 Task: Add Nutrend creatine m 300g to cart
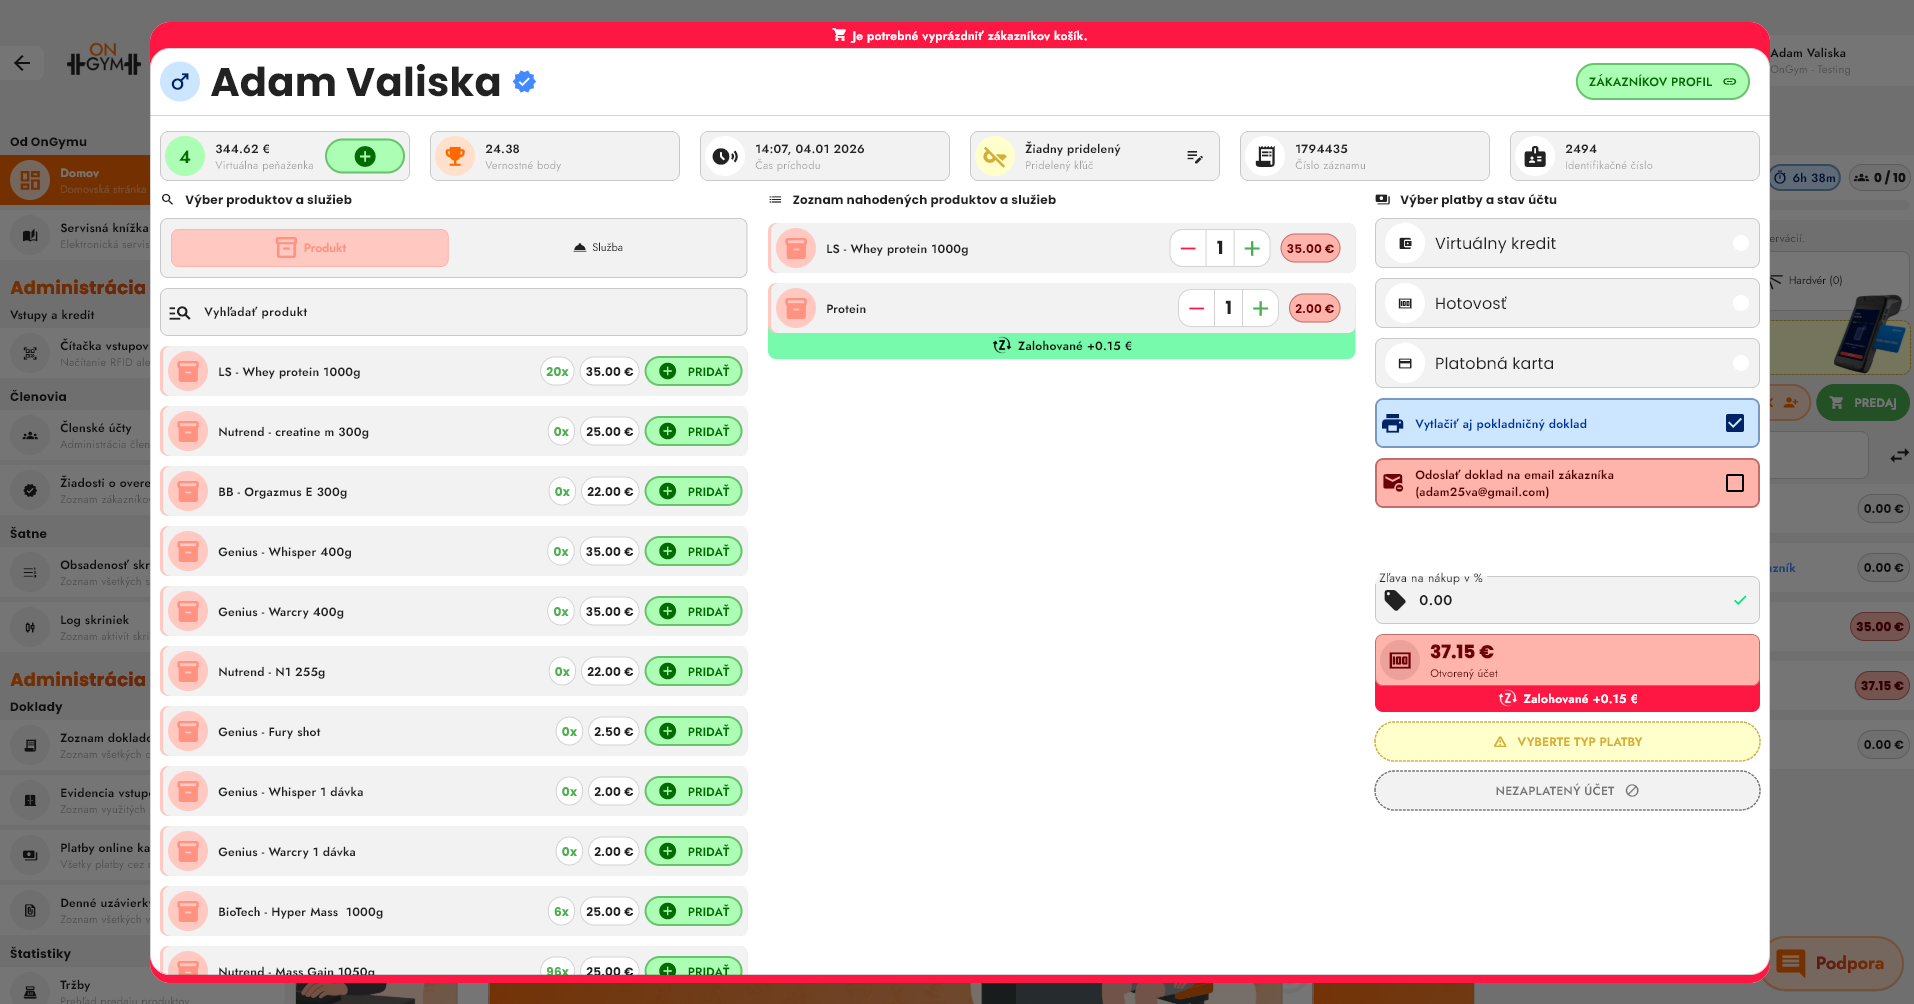(x=694, y=431)
